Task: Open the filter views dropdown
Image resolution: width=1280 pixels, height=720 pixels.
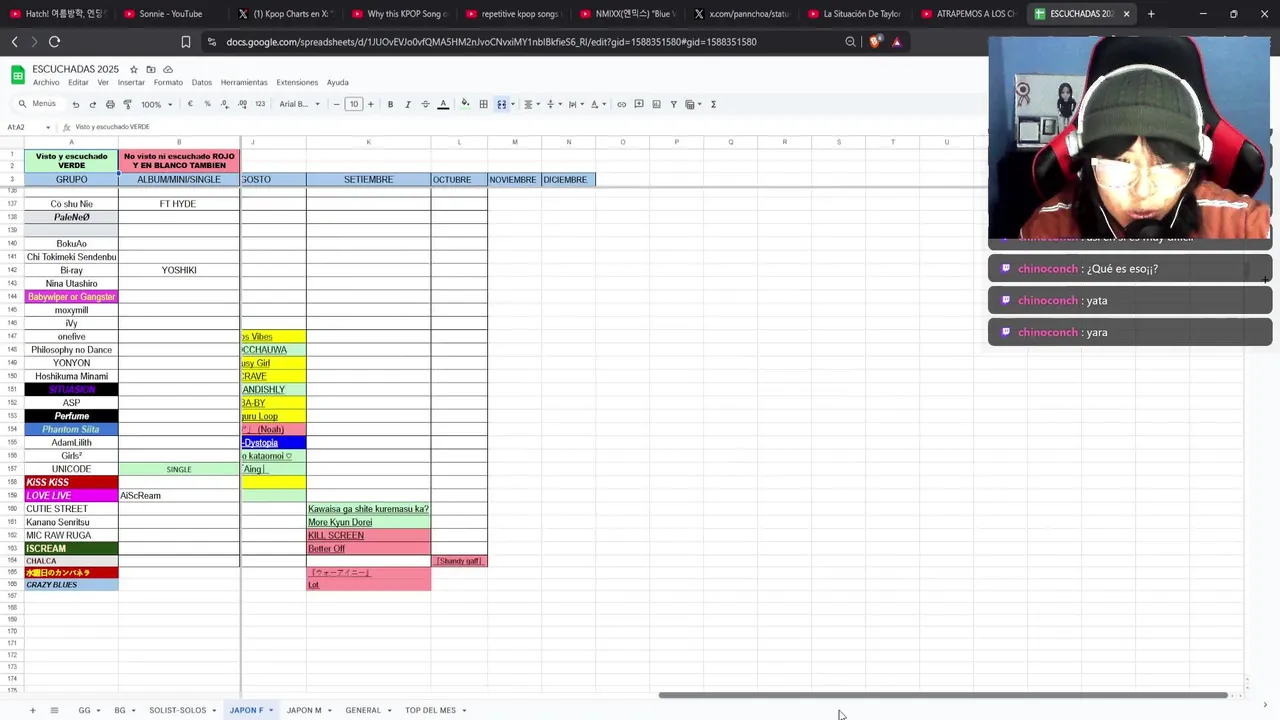Action: (x=692, y=104)
